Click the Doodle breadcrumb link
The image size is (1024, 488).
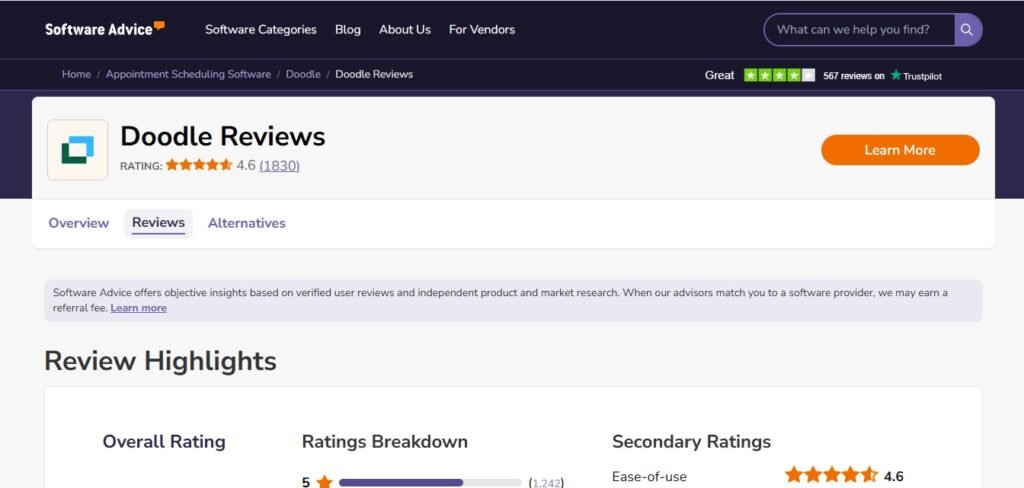click(303, 74)
